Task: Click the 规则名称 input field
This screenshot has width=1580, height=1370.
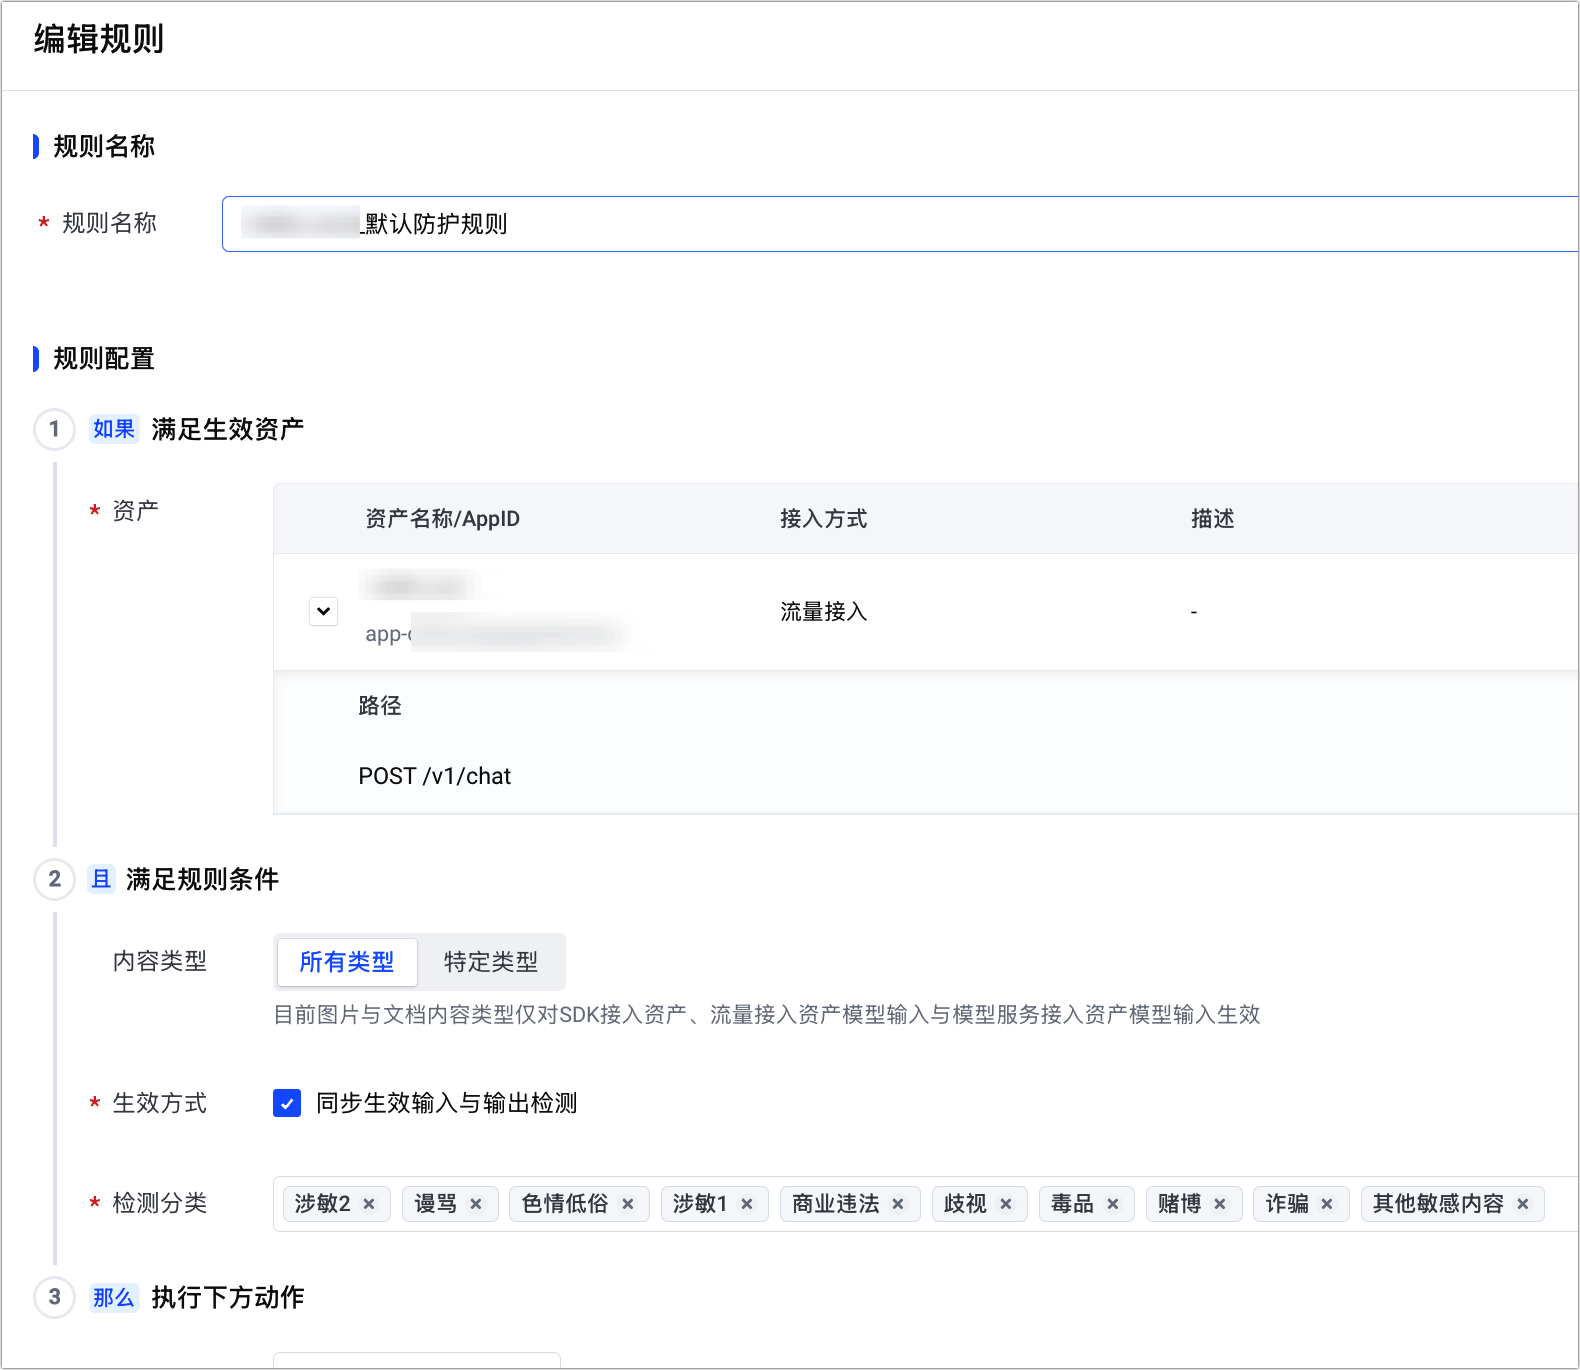Action: pyautogui.click(x=900, y=224)
